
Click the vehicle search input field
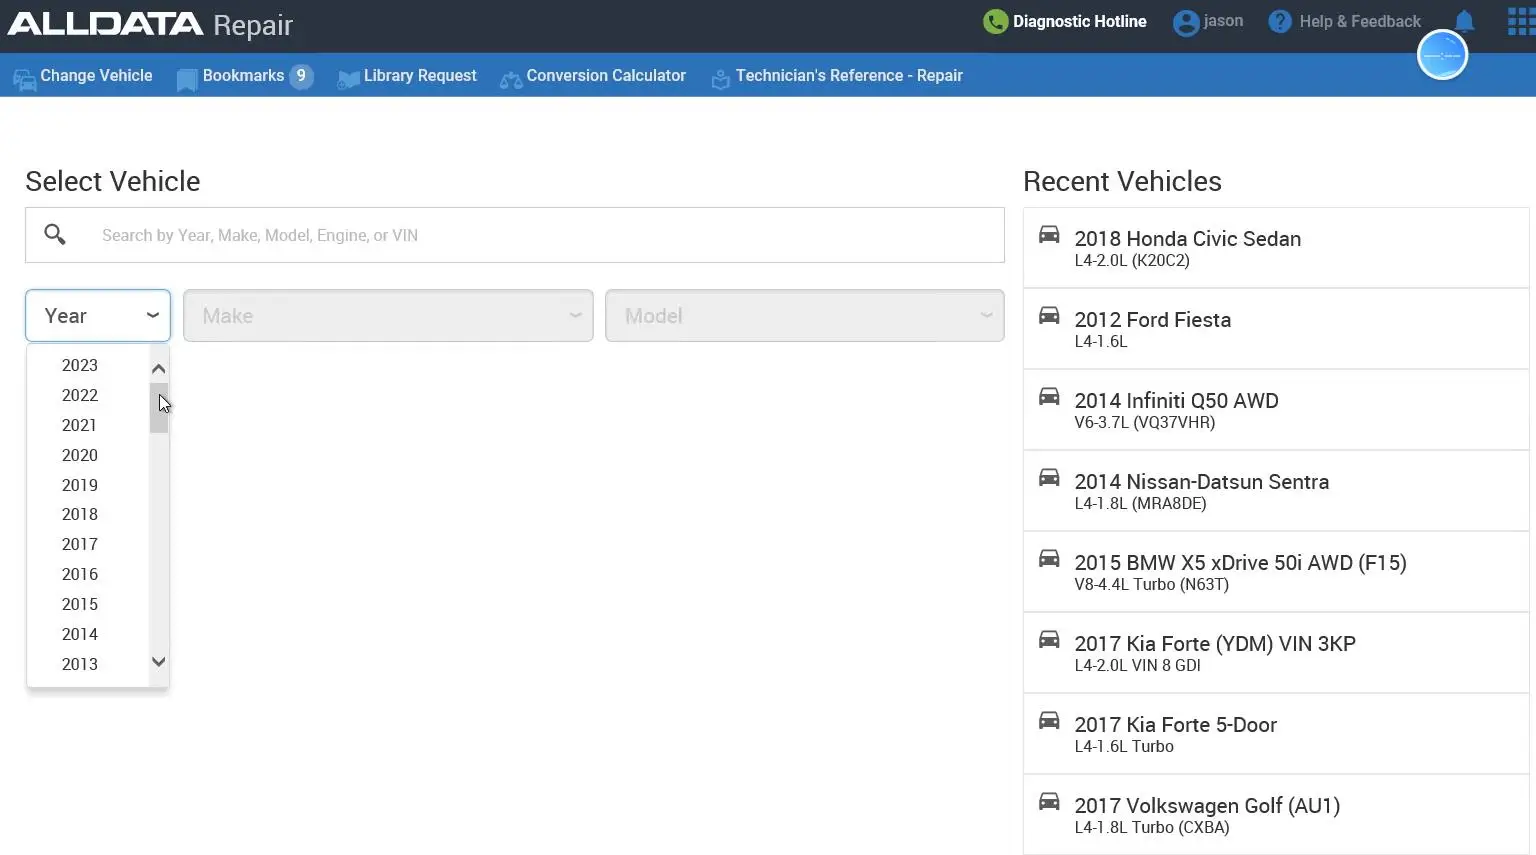point(515,235)
